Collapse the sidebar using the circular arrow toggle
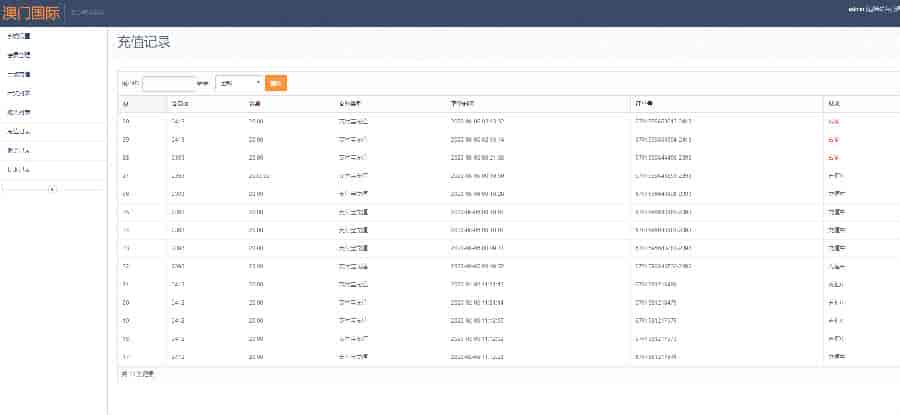Image resolution: width=900 pixels, height=415 pixels. 52,189
